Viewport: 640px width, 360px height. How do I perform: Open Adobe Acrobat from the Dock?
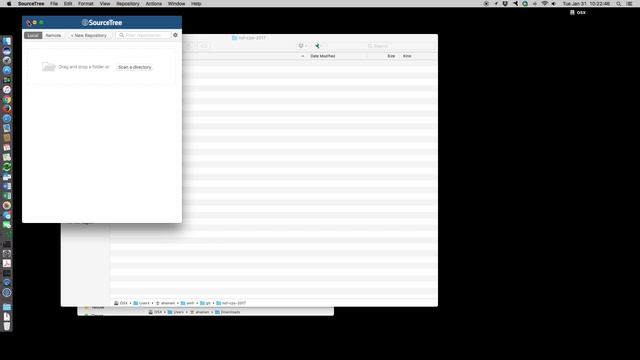click(x=7, y=263)
